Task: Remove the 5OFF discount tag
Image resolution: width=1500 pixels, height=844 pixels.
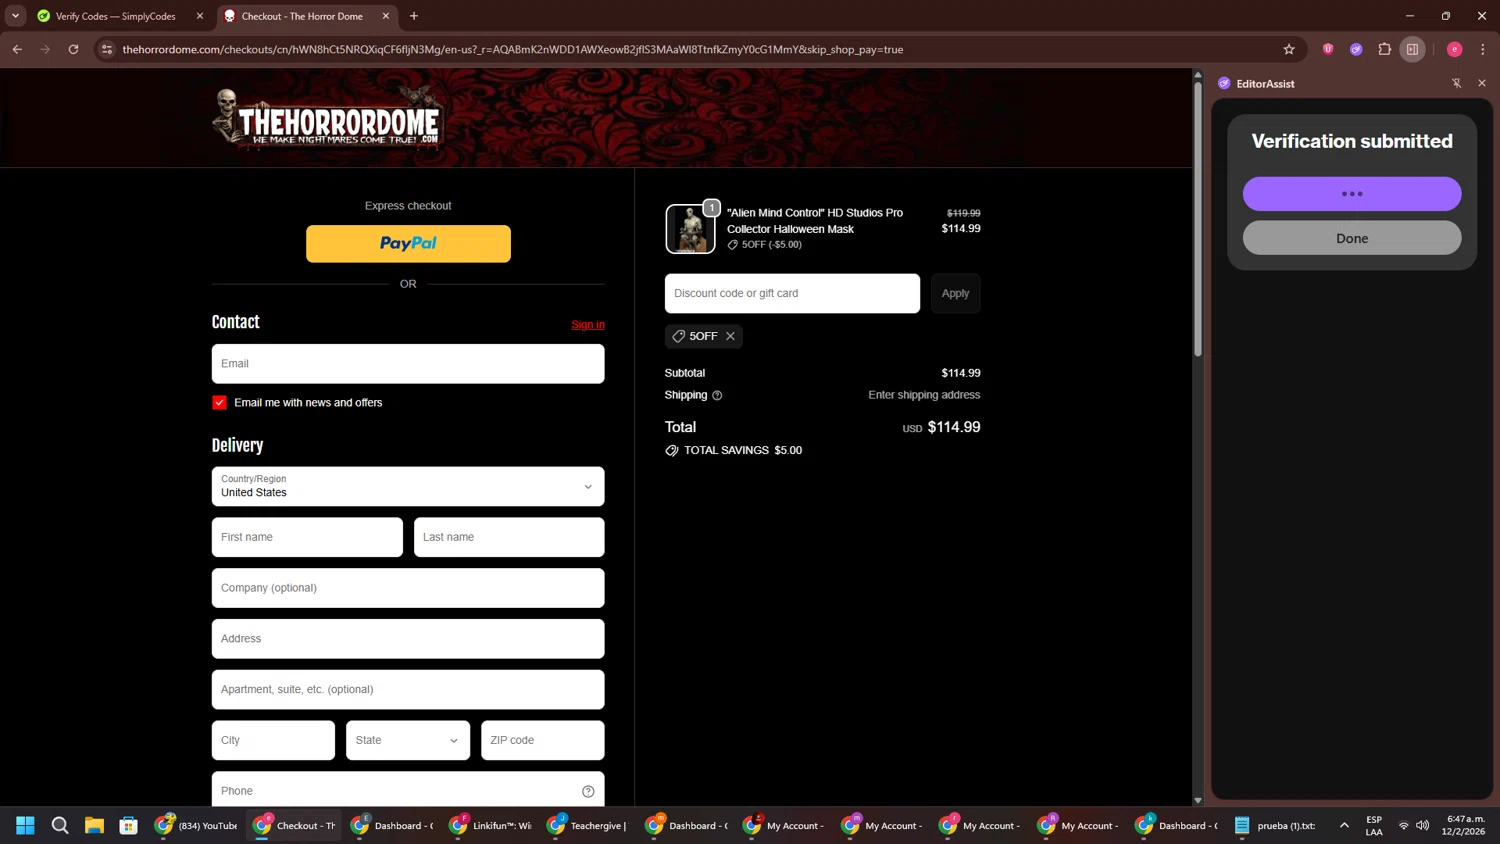Action: tap(731, 336)
